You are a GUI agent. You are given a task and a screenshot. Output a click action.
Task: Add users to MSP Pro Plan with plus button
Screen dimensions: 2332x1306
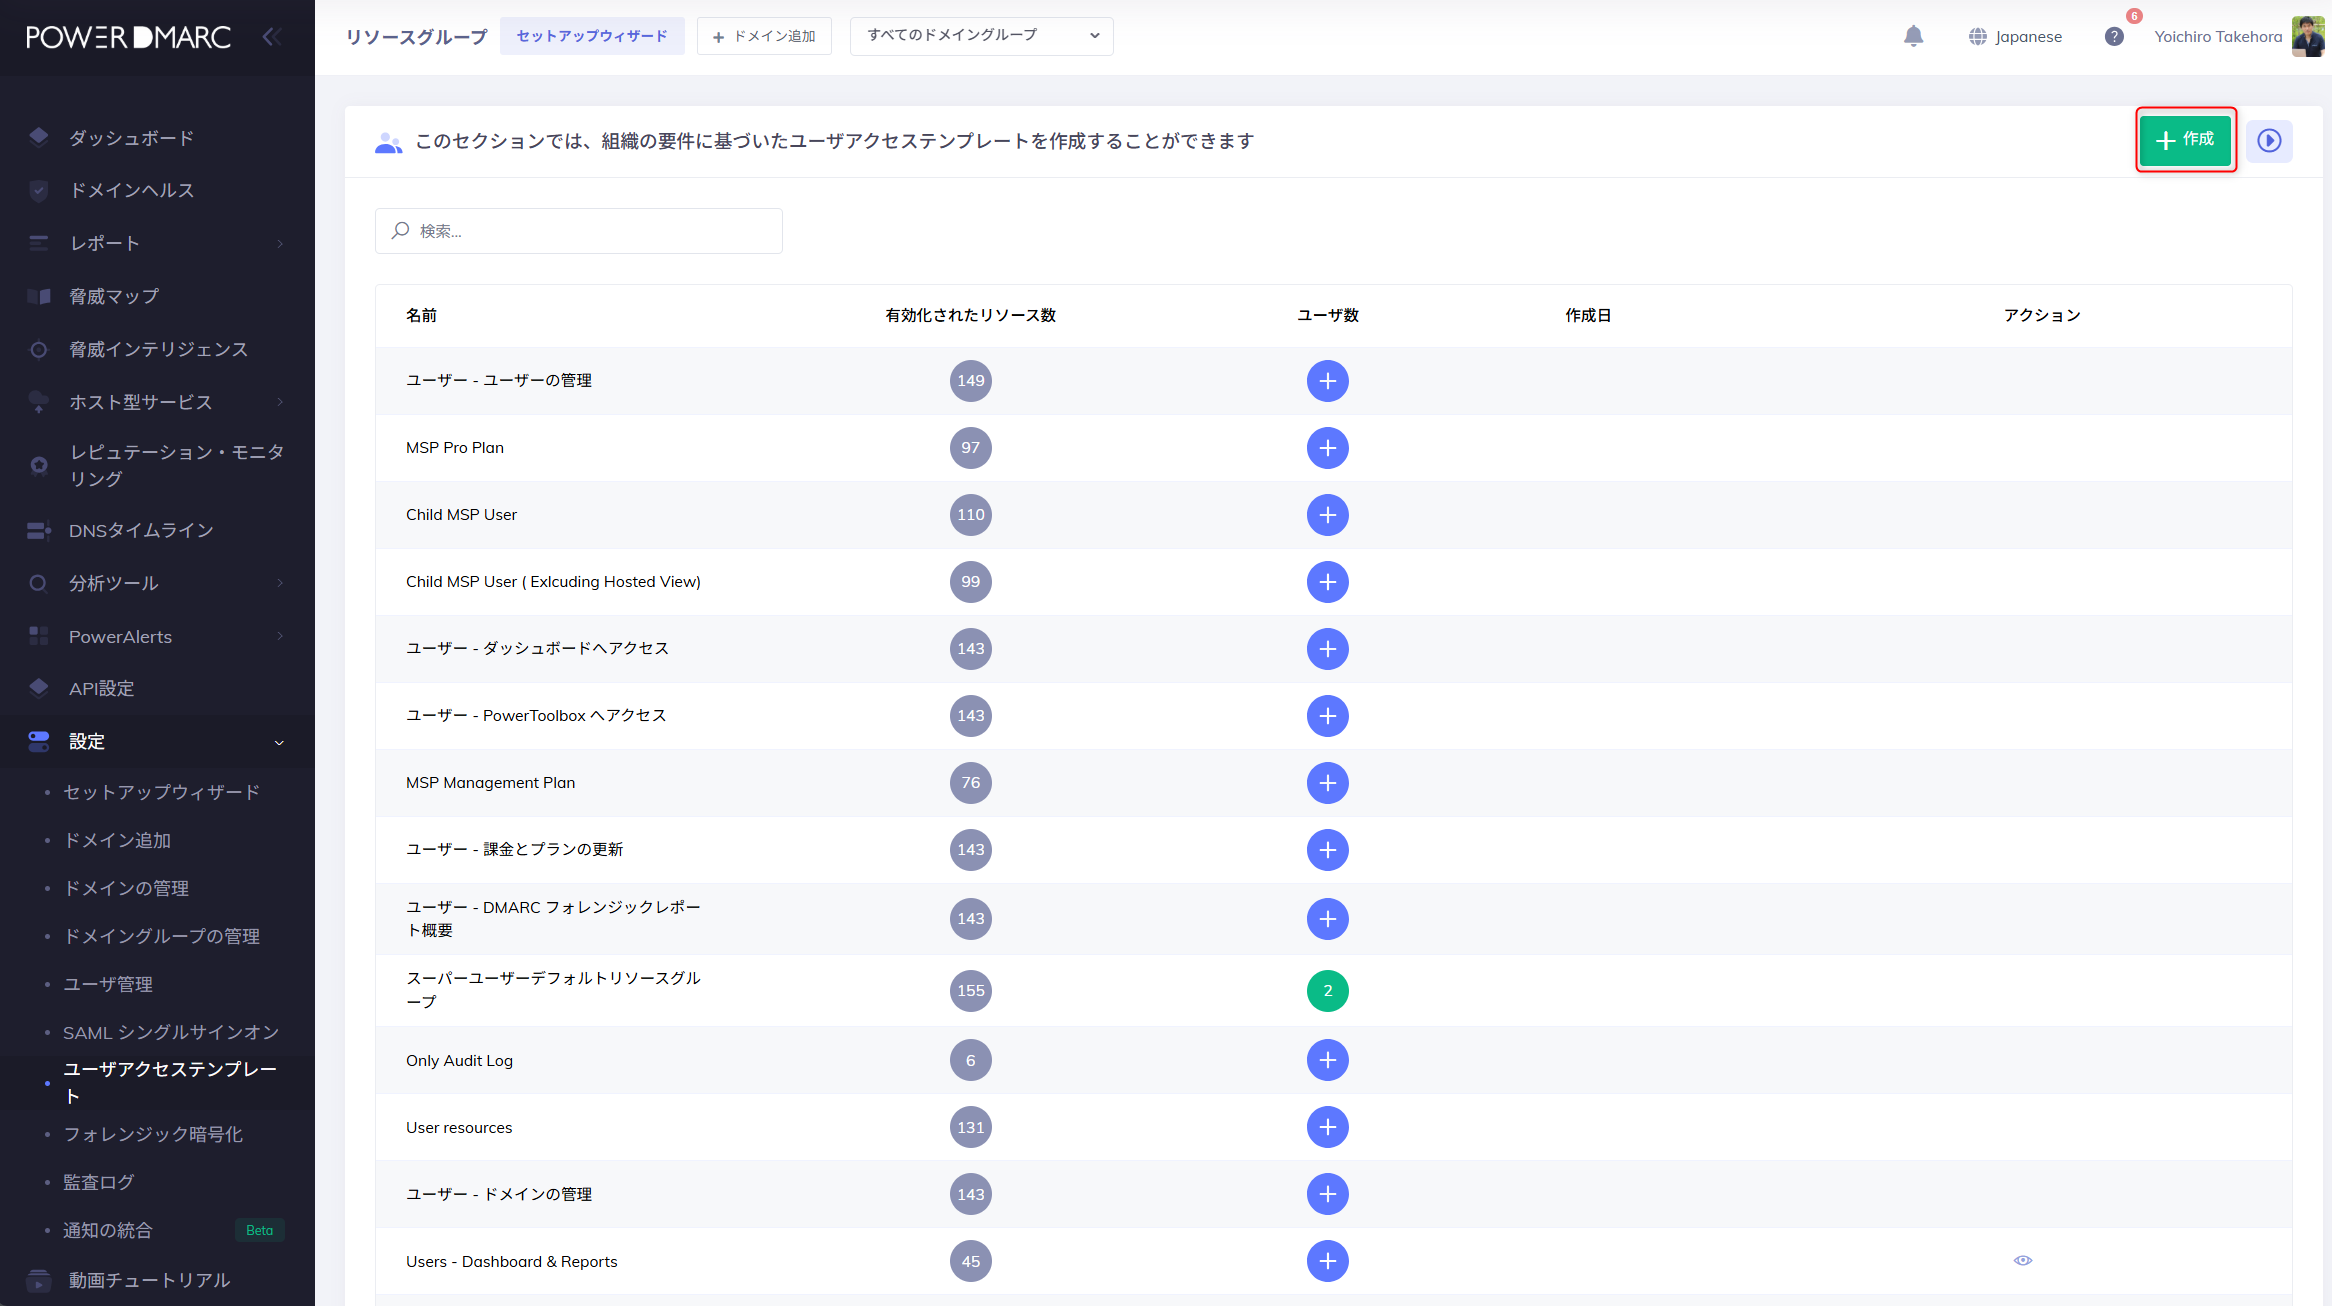1327,448
